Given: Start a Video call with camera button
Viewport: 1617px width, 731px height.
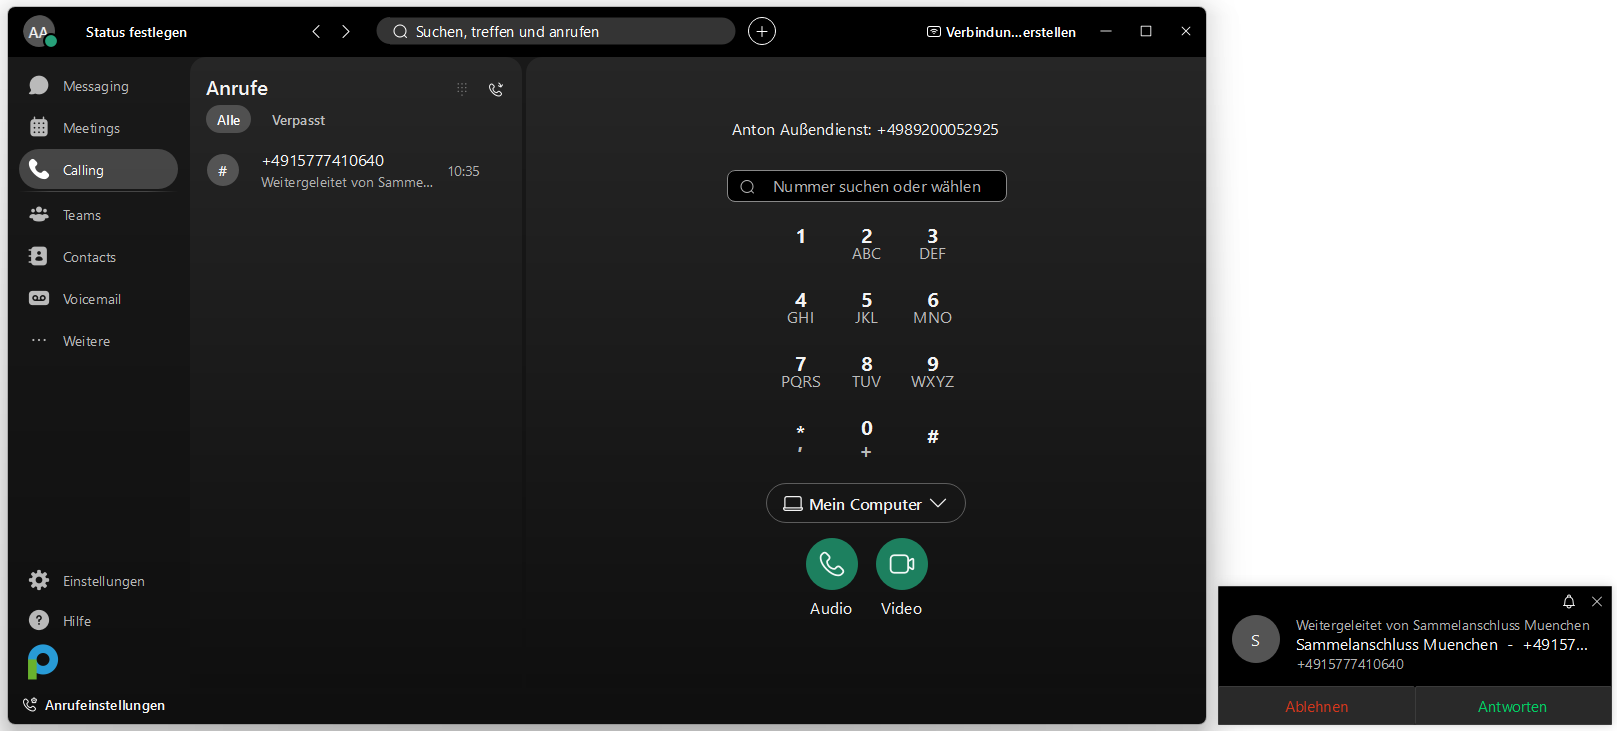Looking at the screenshot, I should 901,565.
